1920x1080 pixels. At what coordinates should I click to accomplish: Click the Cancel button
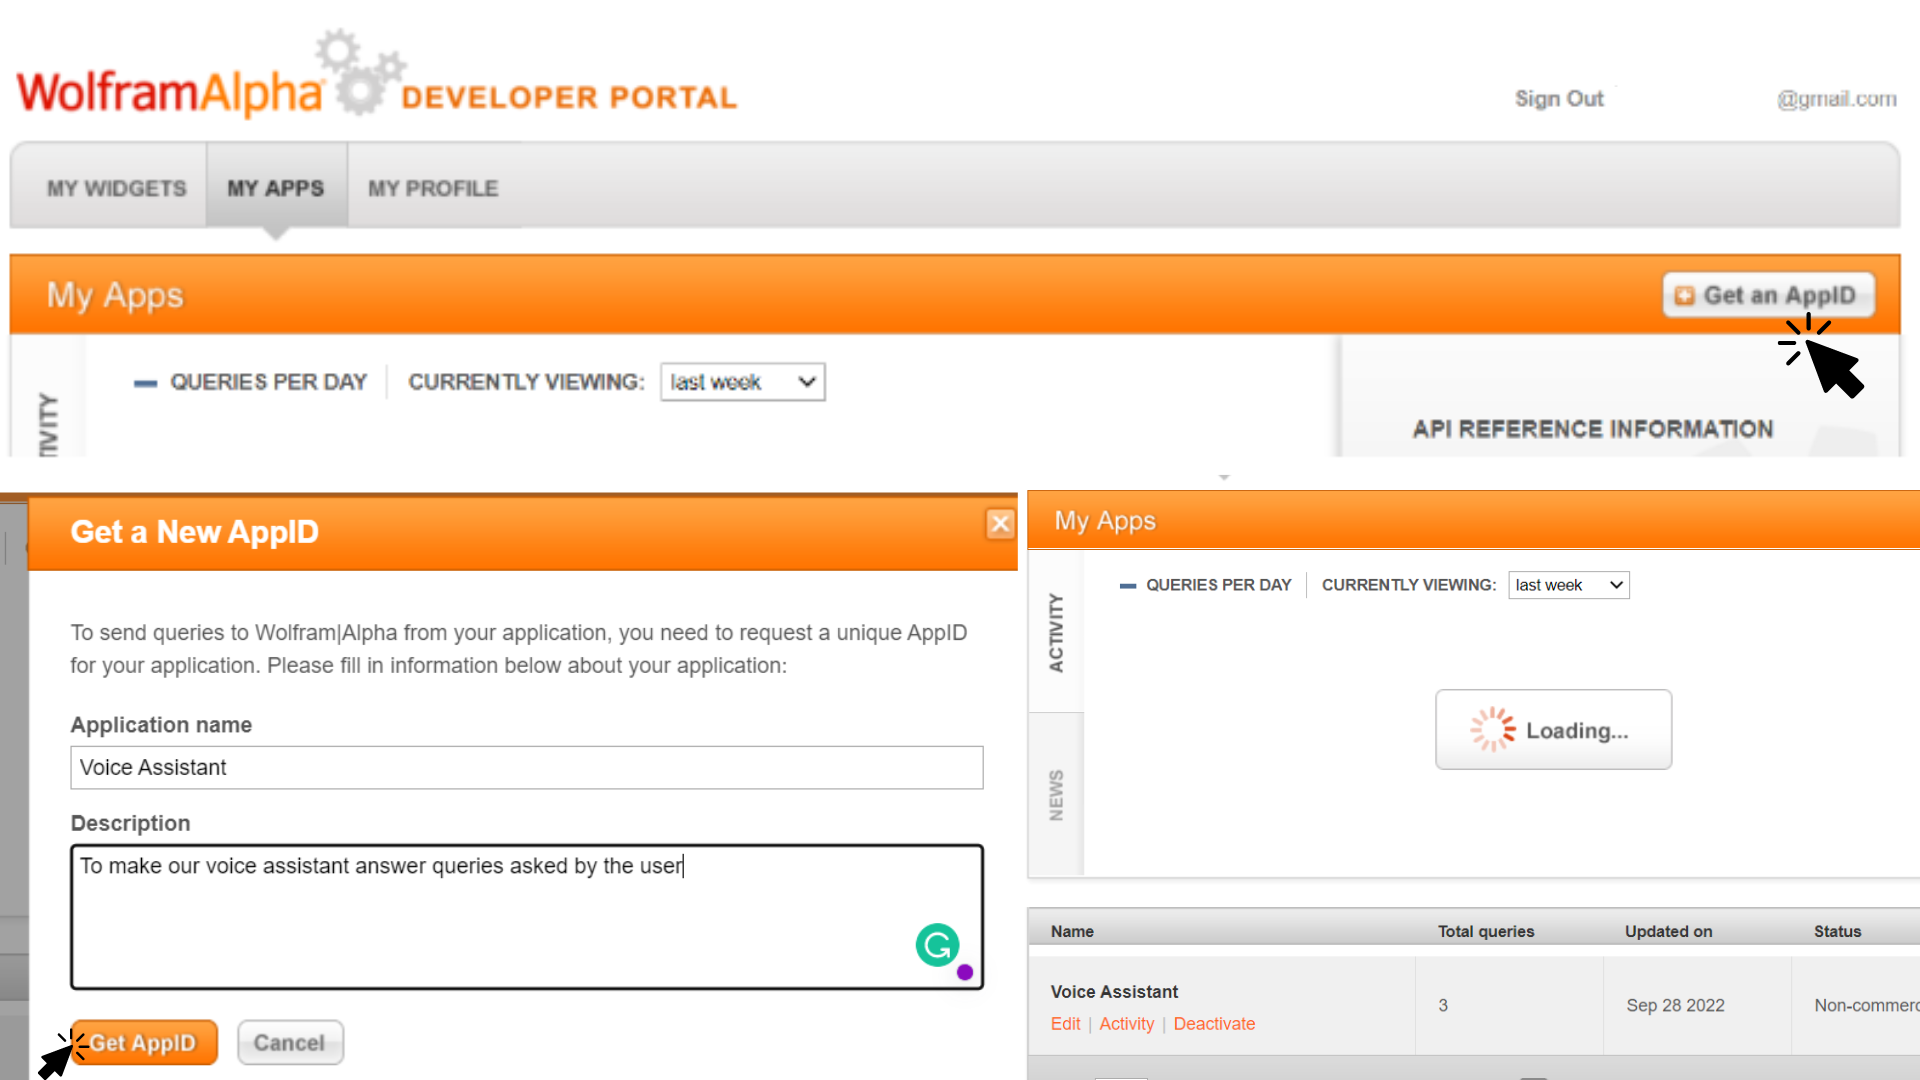coord(289,1043)
